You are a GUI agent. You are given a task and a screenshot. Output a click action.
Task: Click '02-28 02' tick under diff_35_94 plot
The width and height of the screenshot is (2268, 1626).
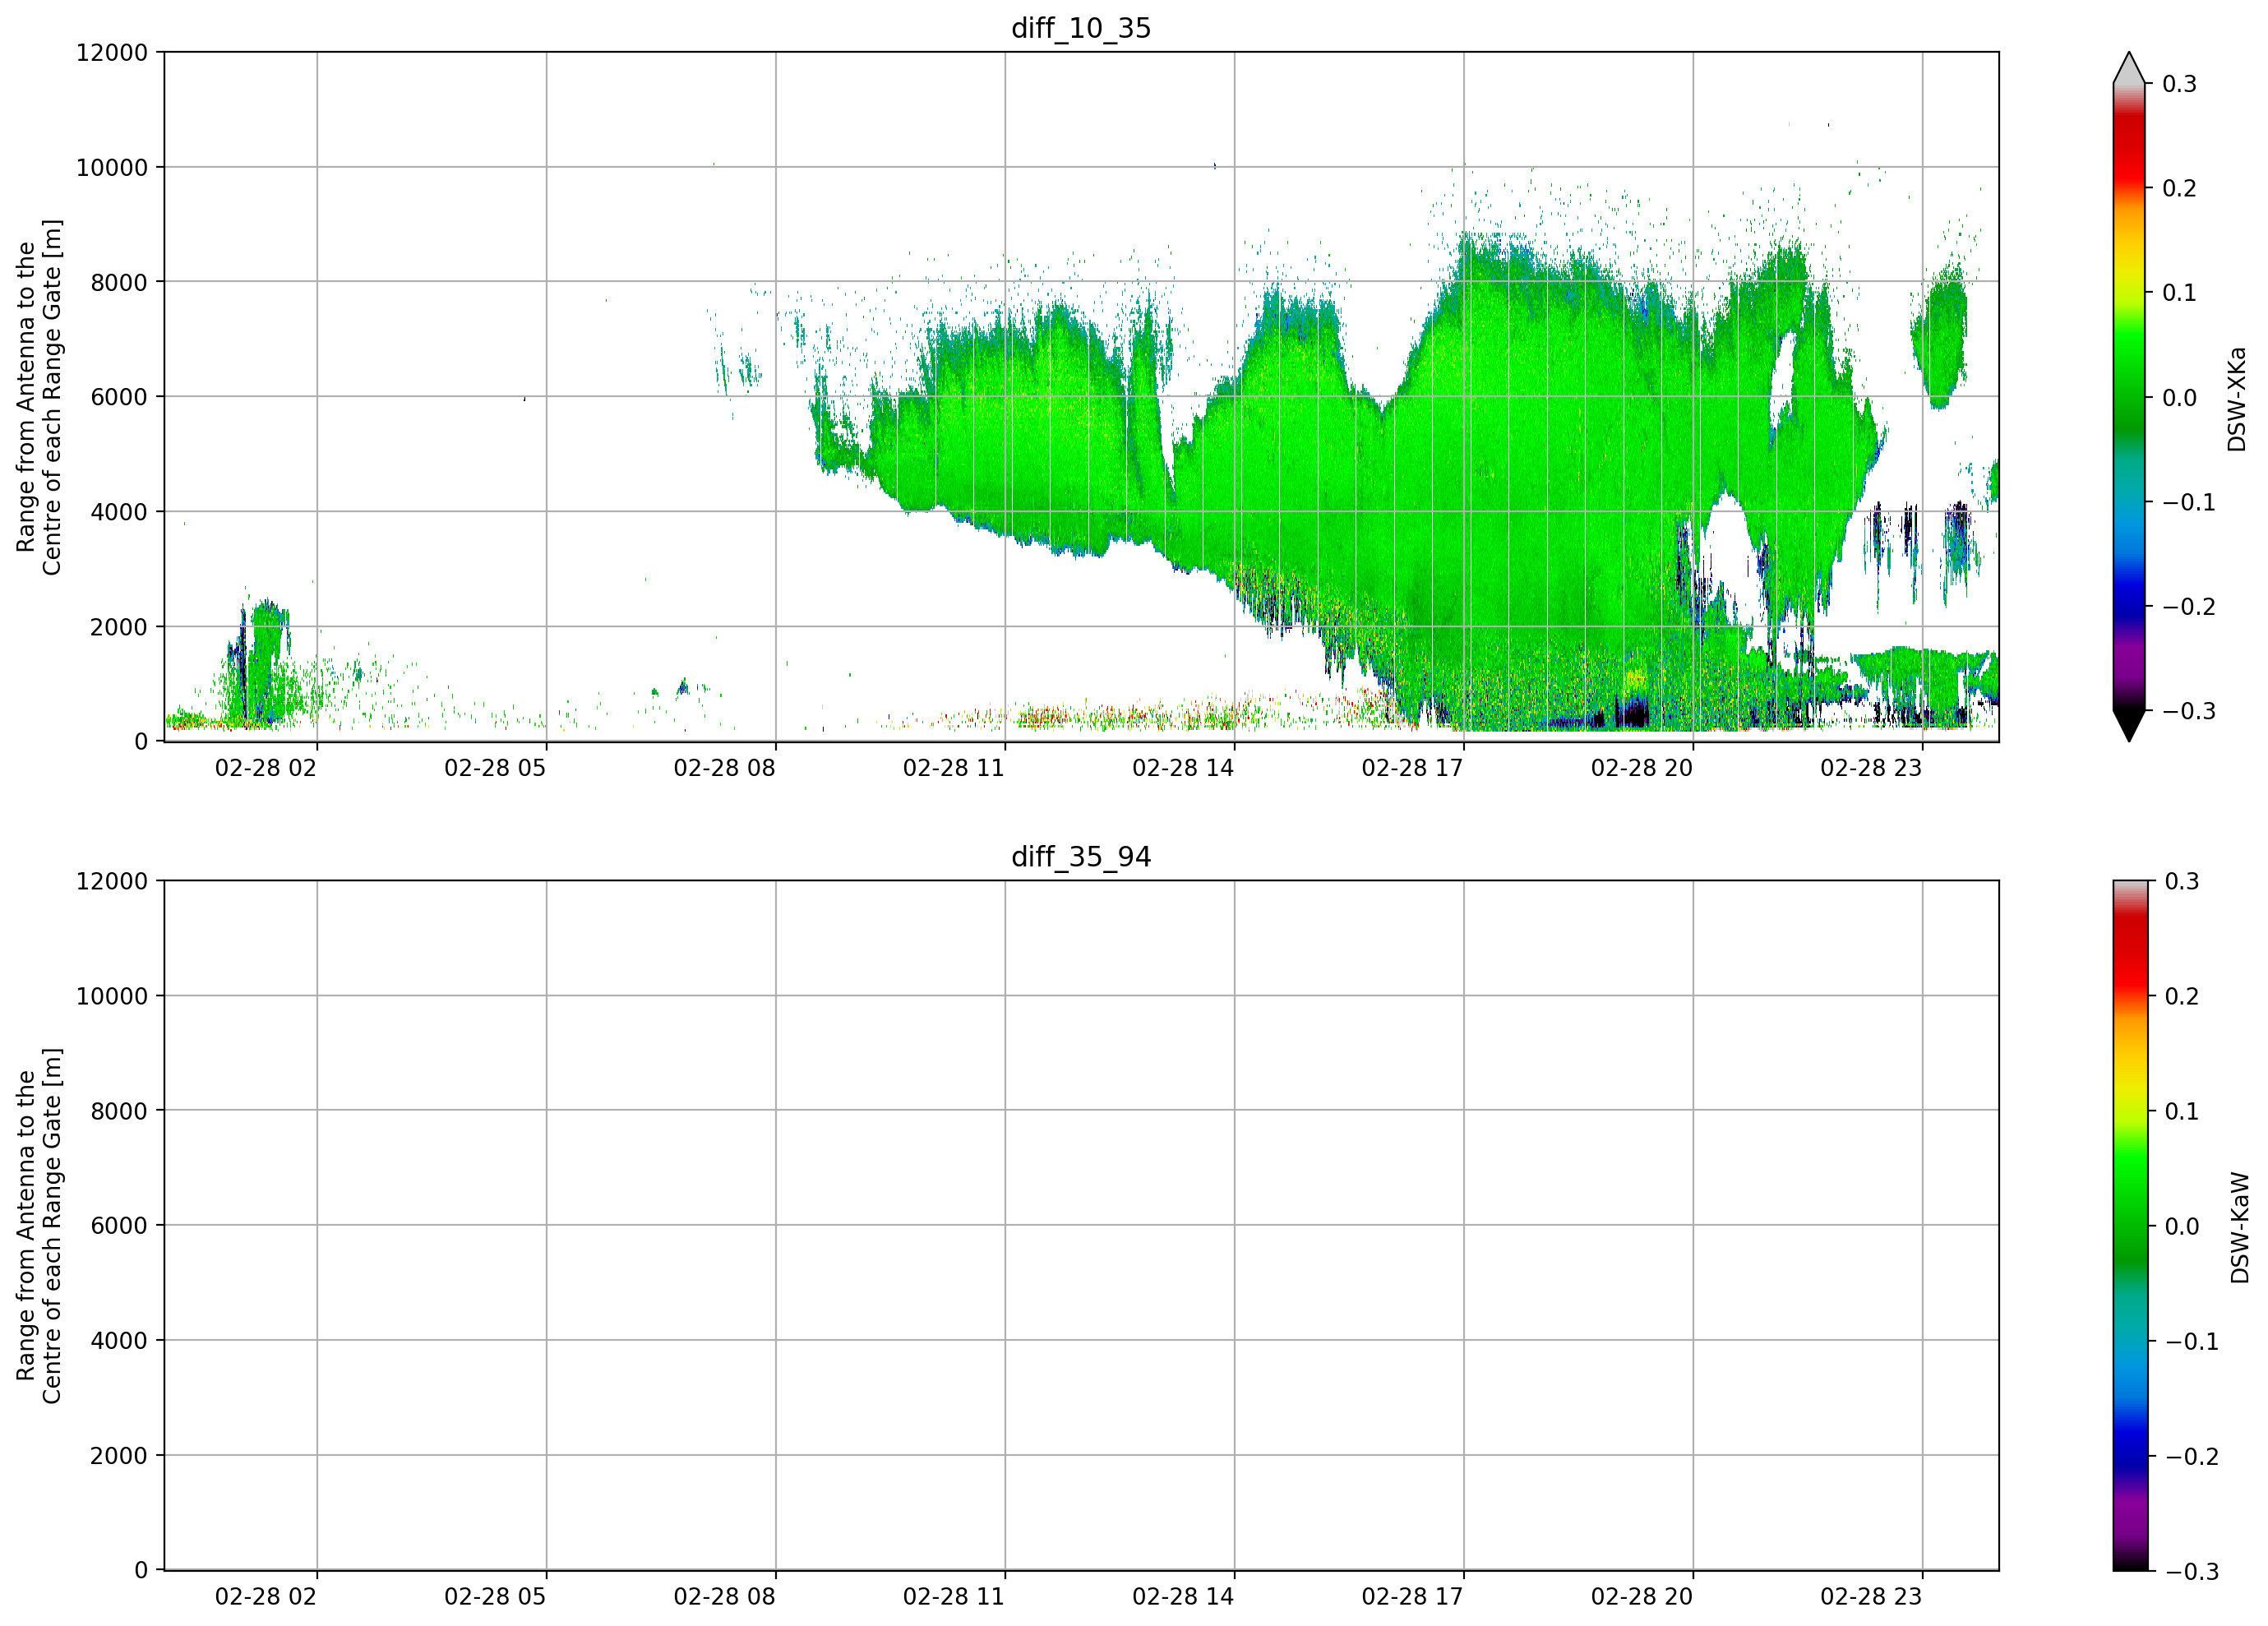click(266, 1596)
